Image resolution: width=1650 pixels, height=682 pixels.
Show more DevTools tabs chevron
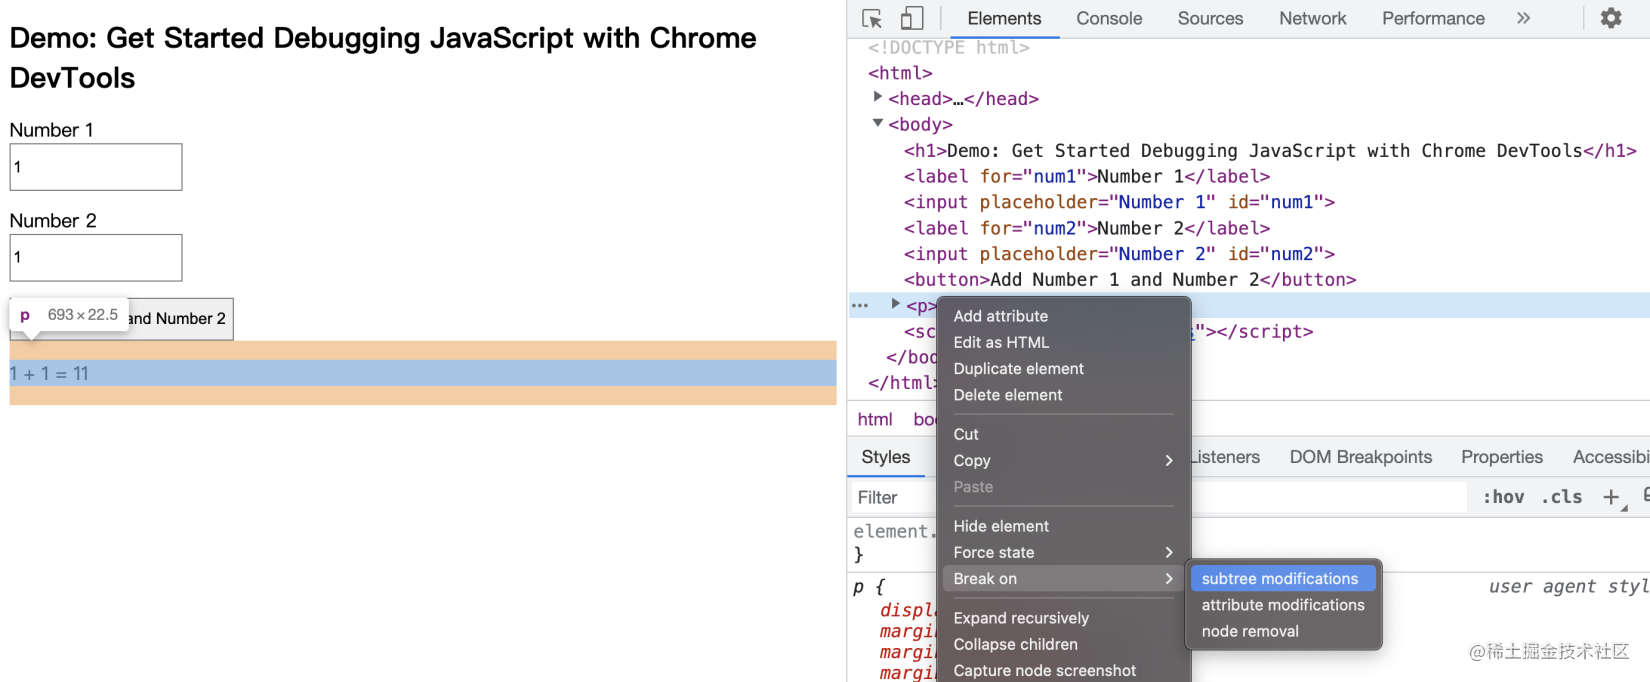[x=1523, y=18]
